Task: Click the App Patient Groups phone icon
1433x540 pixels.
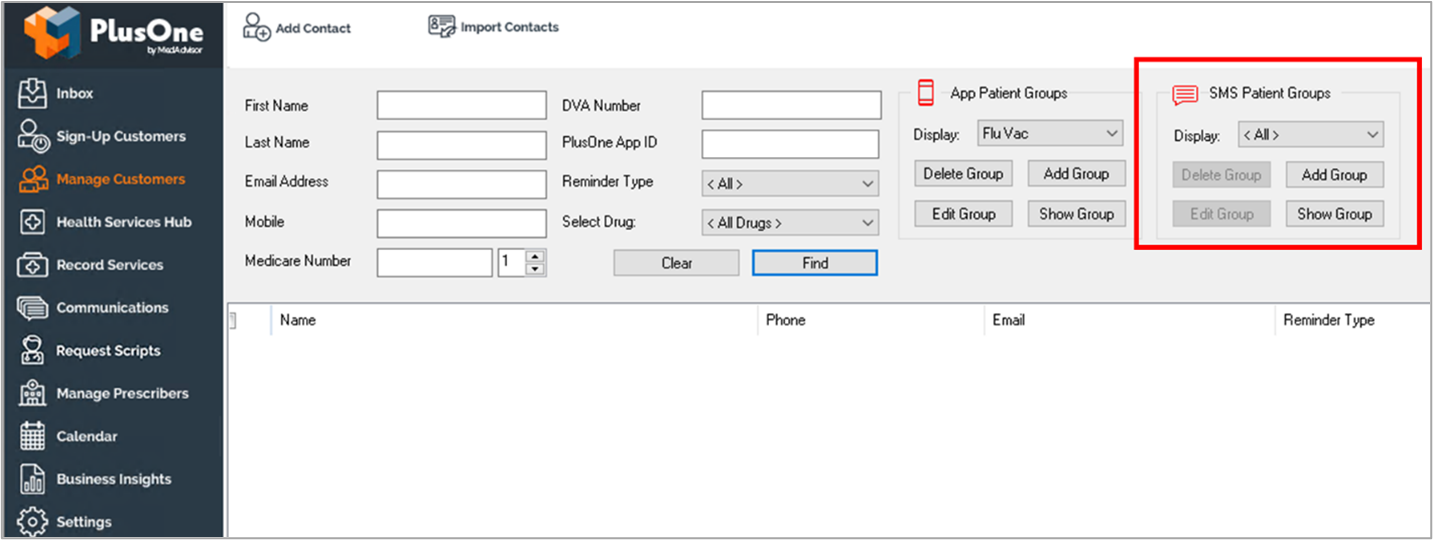Action: pos(926,93)
